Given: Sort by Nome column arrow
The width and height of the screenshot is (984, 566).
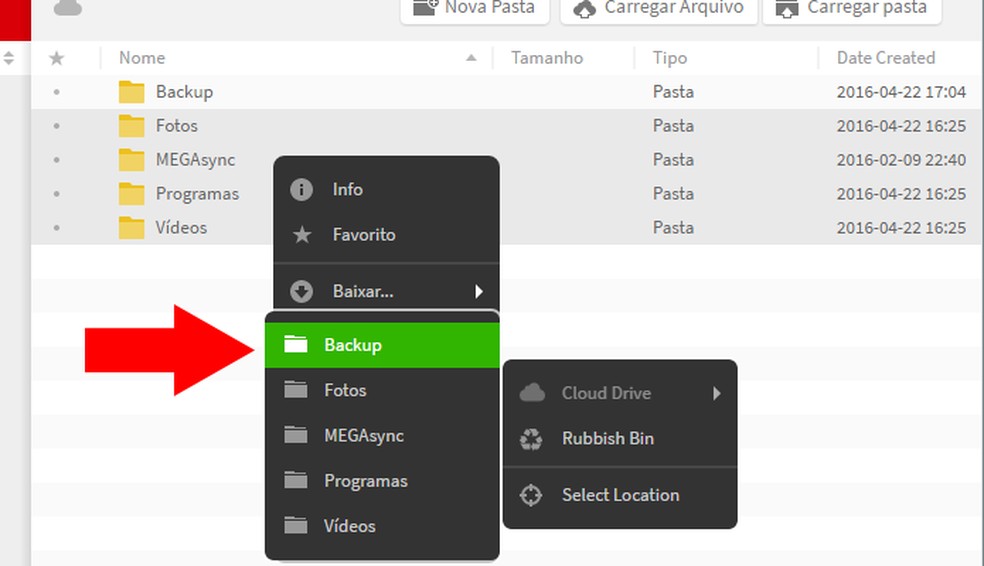Looking at the screenshot, I should pyautogui.click(x=471, y=58).
